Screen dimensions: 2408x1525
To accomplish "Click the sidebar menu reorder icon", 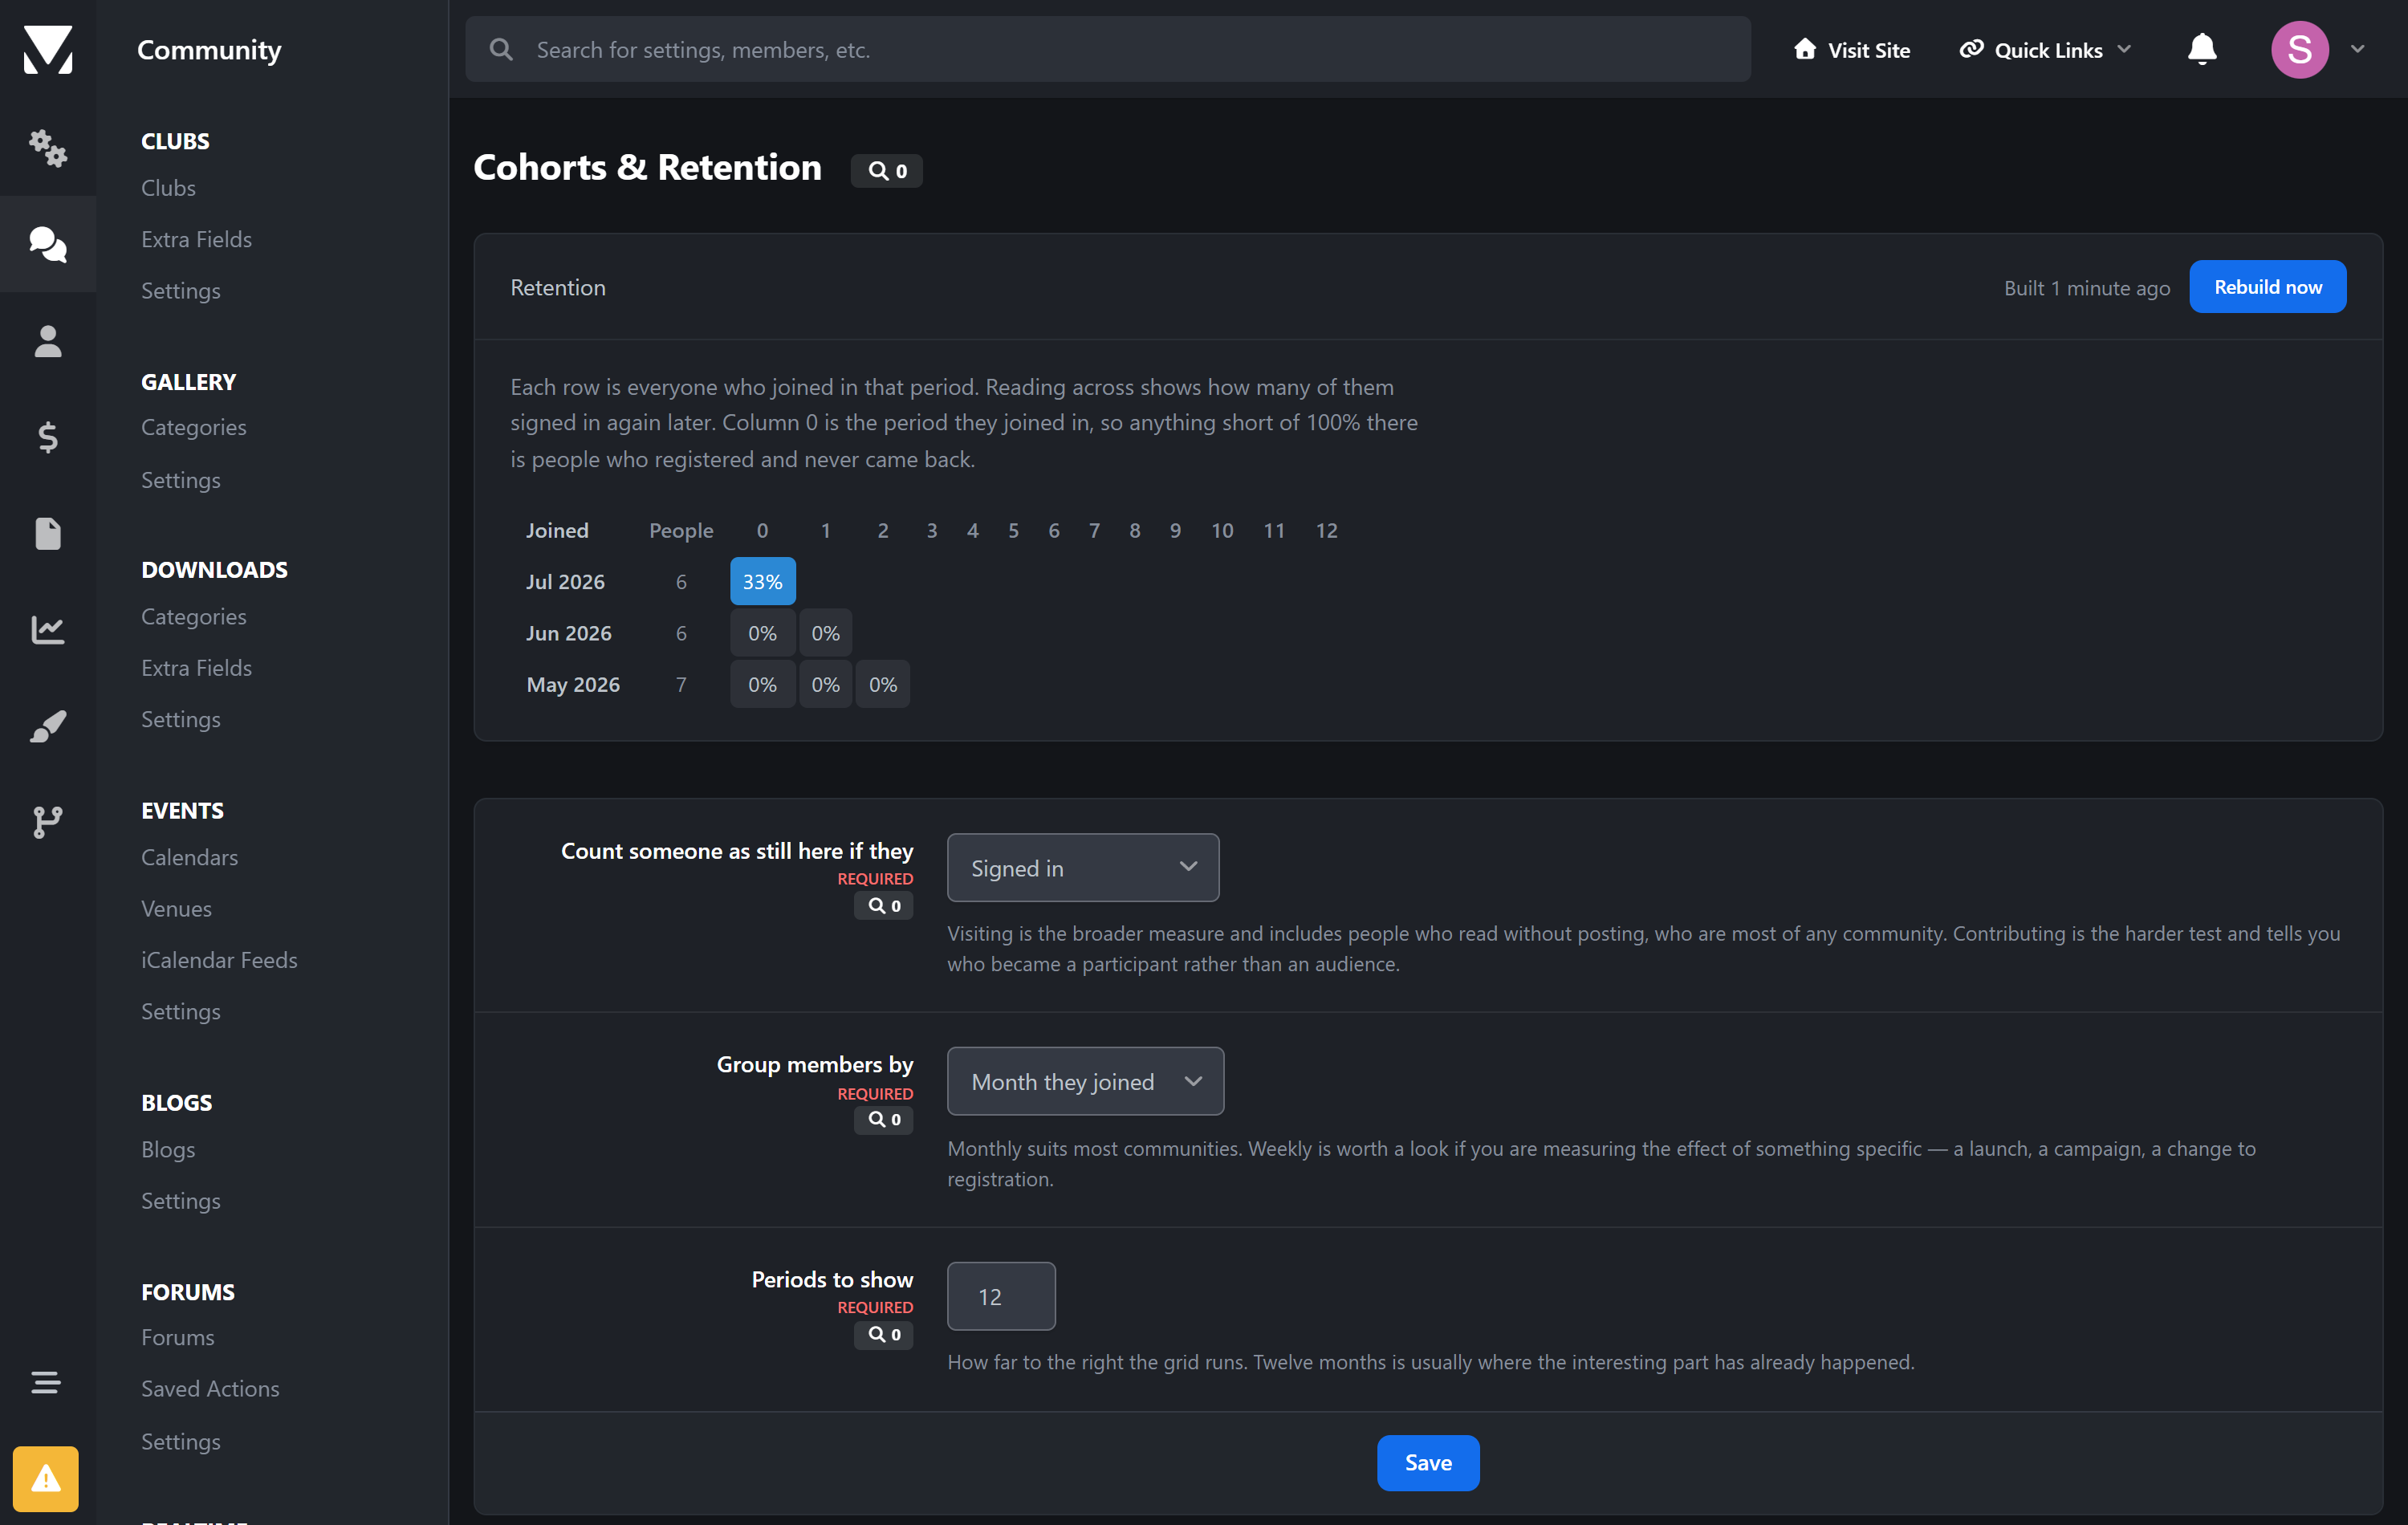I will click(x=46, y=1382).
